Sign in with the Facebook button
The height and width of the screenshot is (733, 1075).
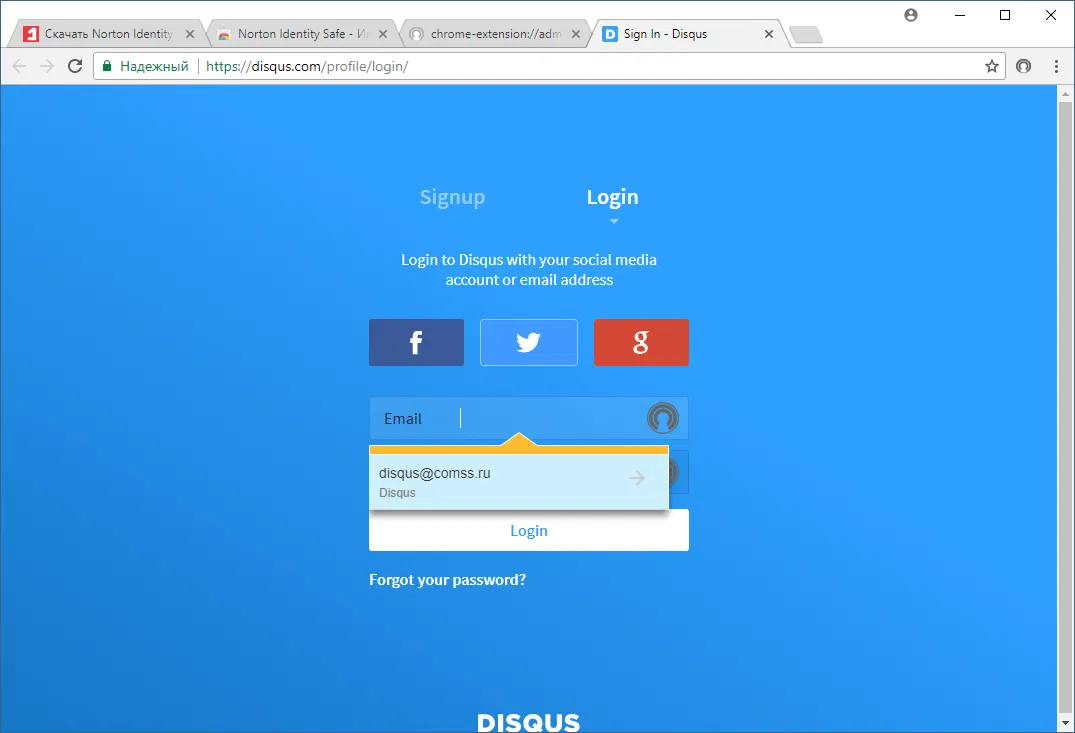click(x=416, y=342)
